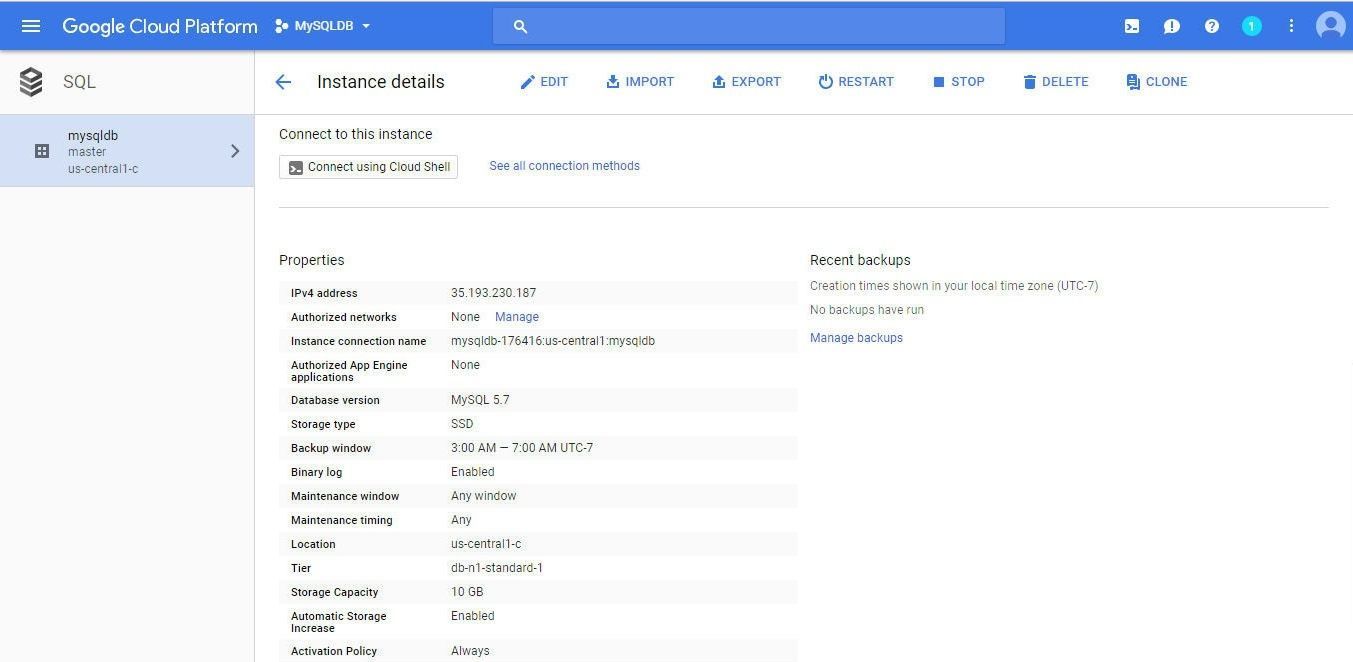Click Manage link for authorized networks

(x=517, y=317)
